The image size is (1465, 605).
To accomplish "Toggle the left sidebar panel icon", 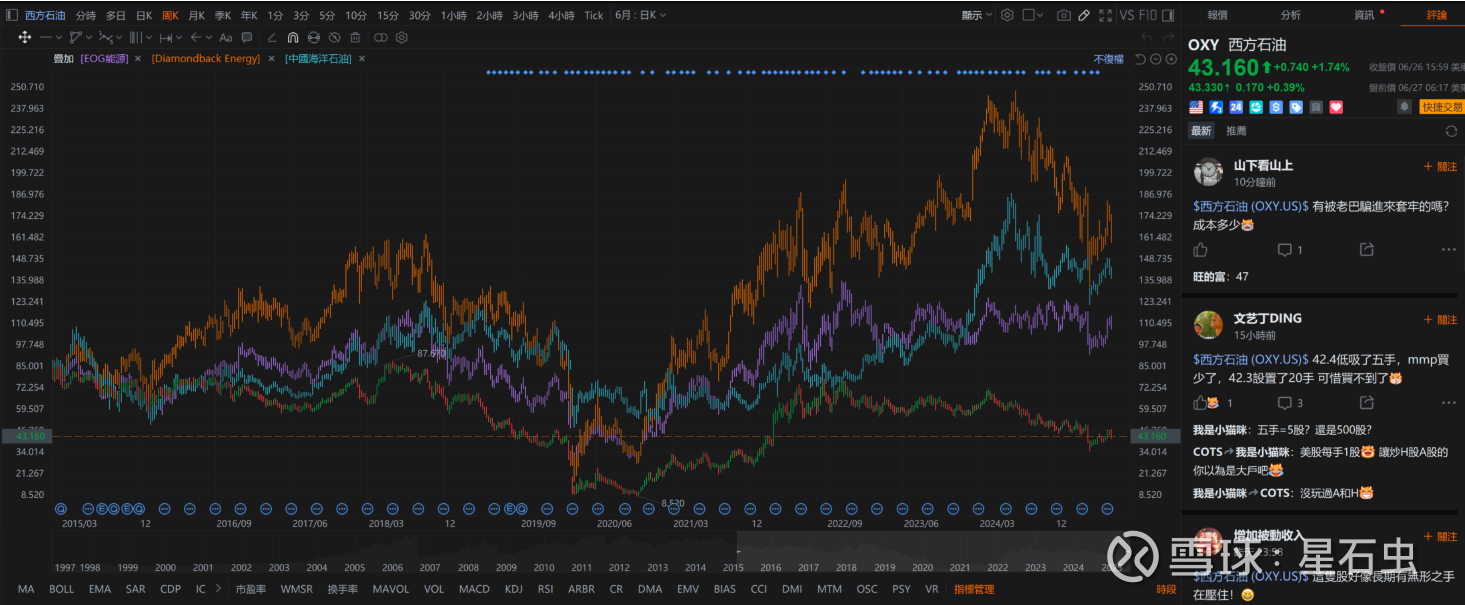I will 10,15.
